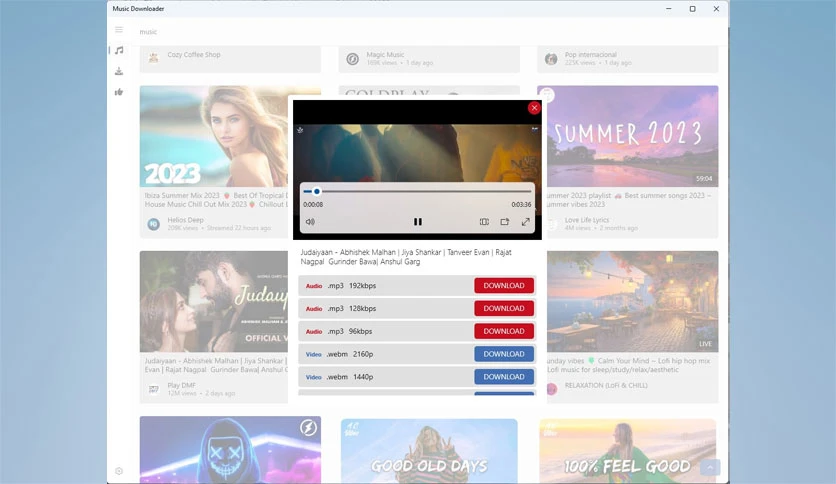Click the Love Life Lyrics channel name
This screenshot has width=836, height=484.
coord(586,220)
